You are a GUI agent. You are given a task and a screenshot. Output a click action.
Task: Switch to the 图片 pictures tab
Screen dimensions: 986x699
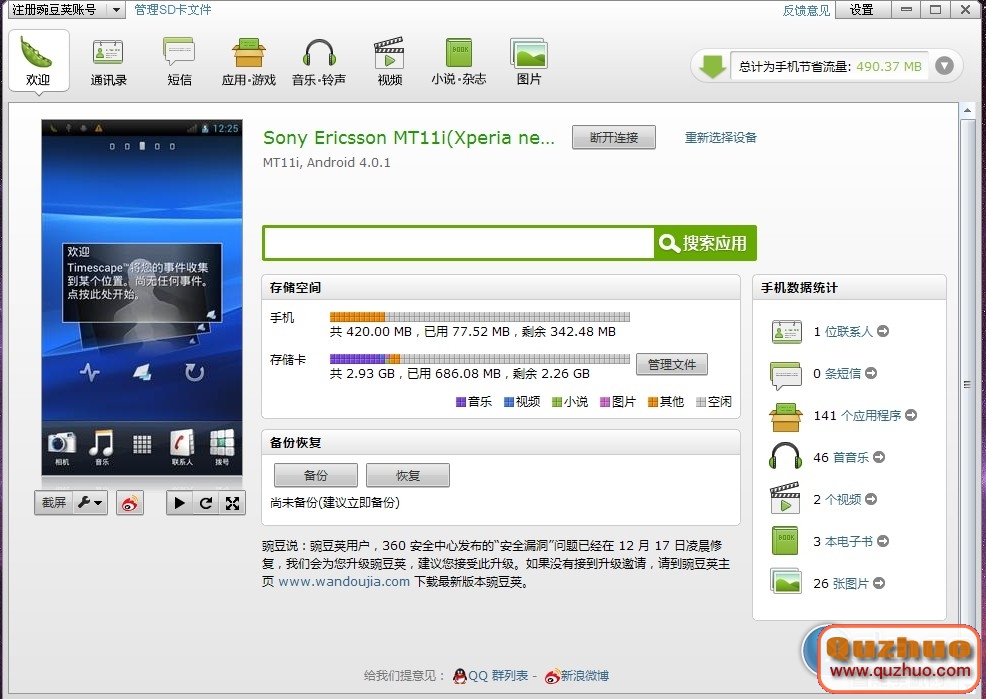click(x=529, y=62)
